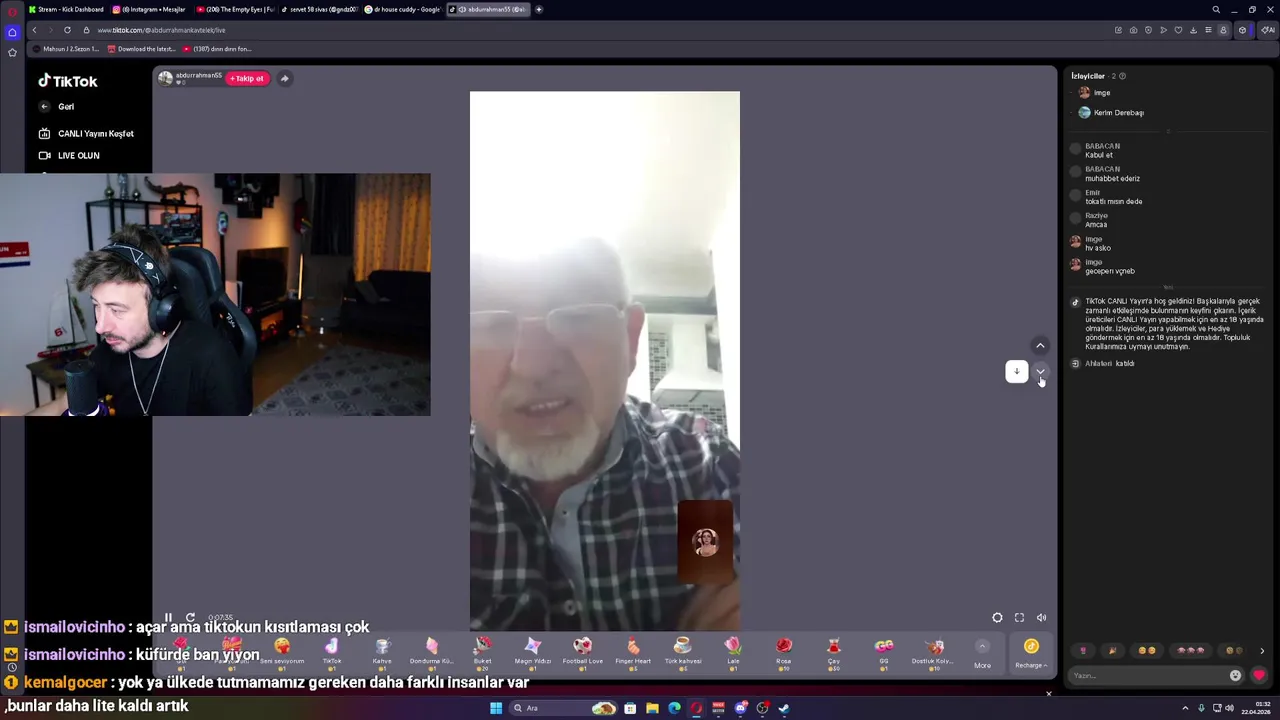
Task: Open the İzleyiciler info icon
Action: [x=1122, y=76]
